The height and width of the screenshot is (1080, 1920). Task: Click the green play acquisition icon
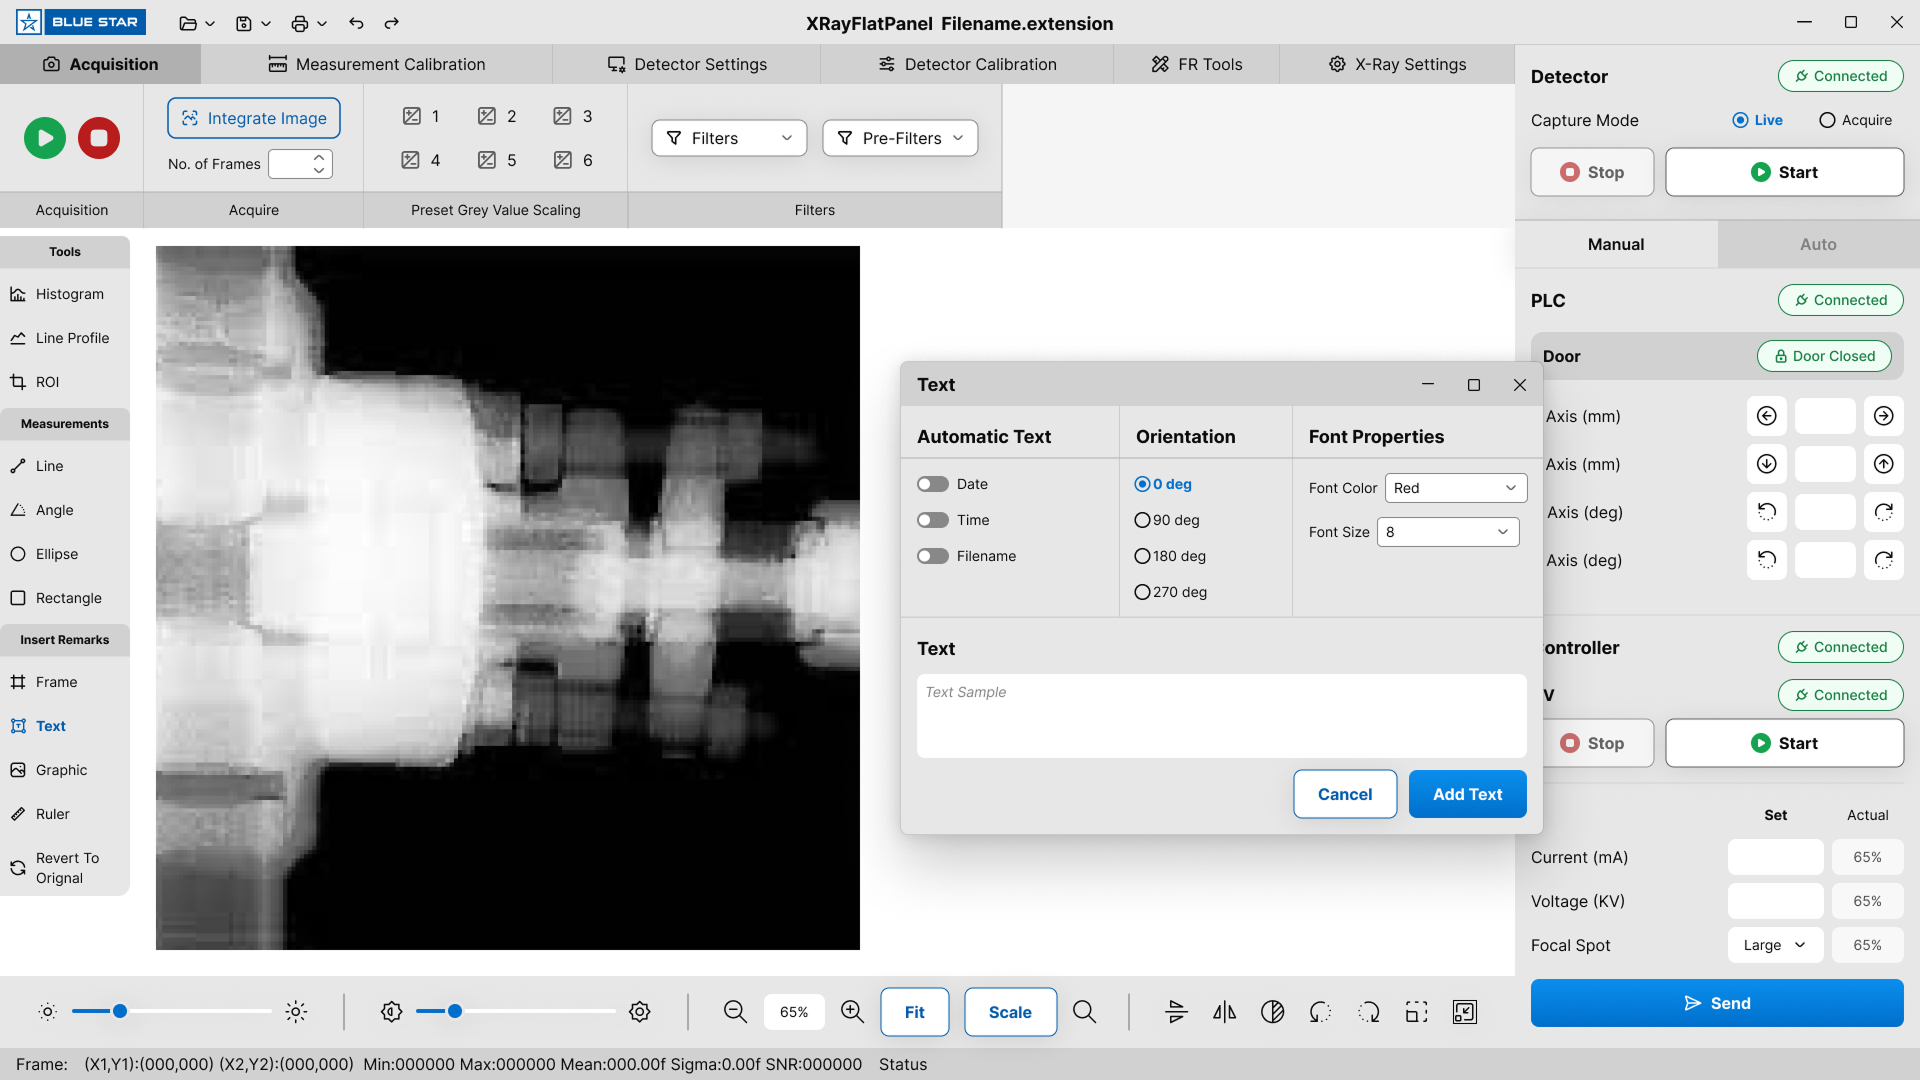(45, 138)
